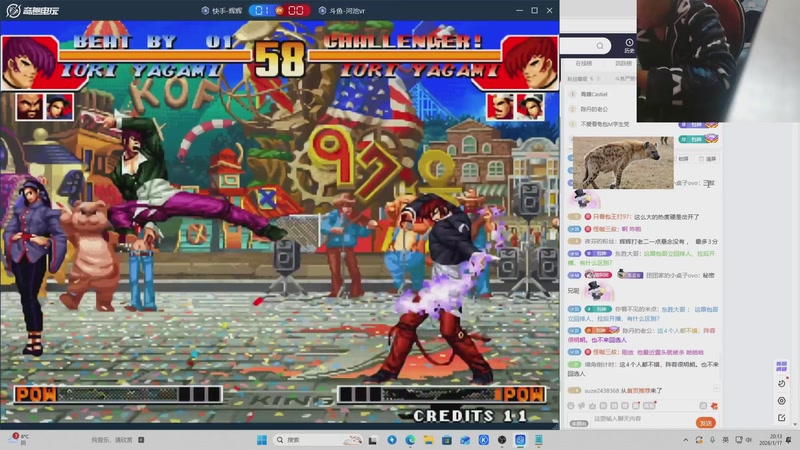Open the rank 3 user entry
800x450 pixels.
(x=604, y=124)
